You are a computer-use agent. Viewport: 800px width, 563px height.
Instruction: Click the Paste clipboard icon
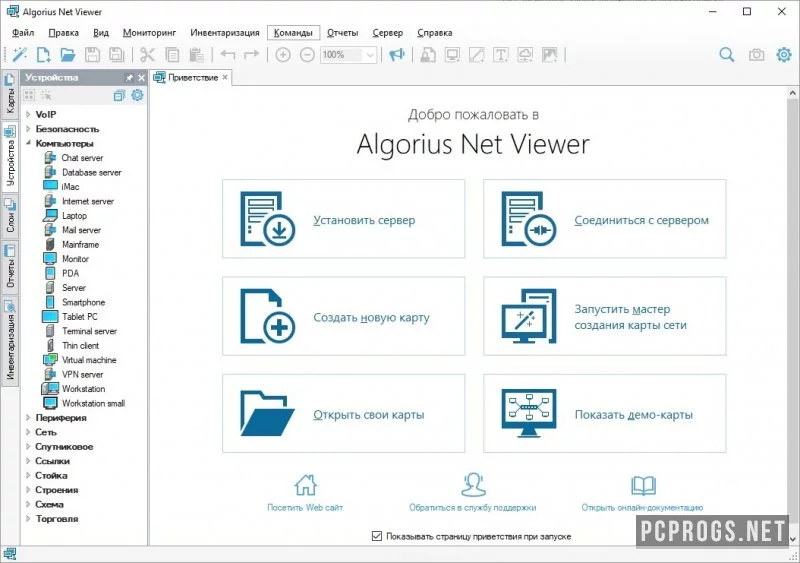coord(196,55)
